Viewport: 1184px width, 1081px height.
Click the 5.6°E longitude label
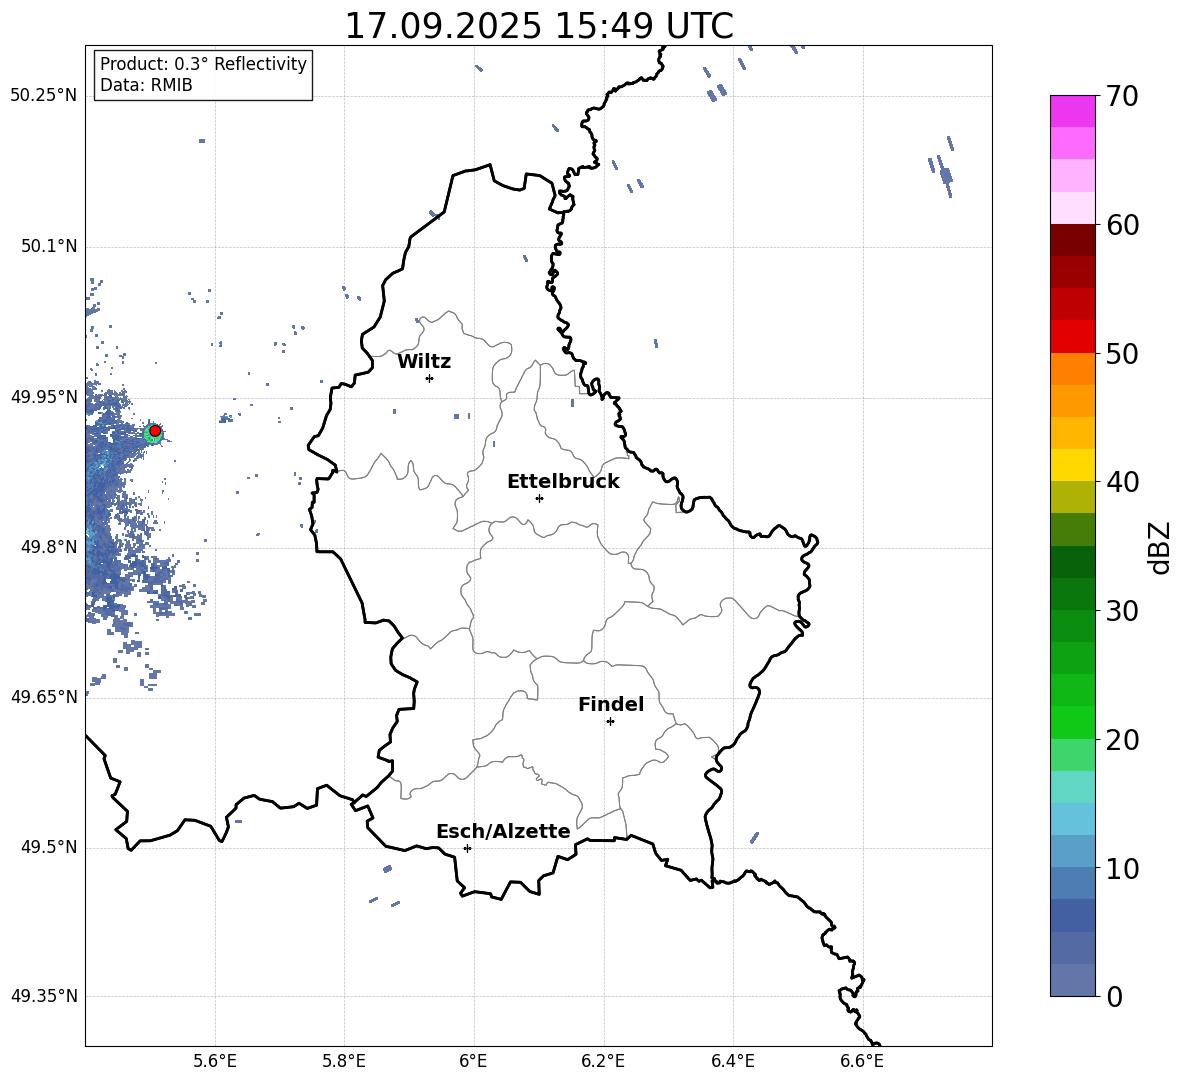(x=215, y=1061)
